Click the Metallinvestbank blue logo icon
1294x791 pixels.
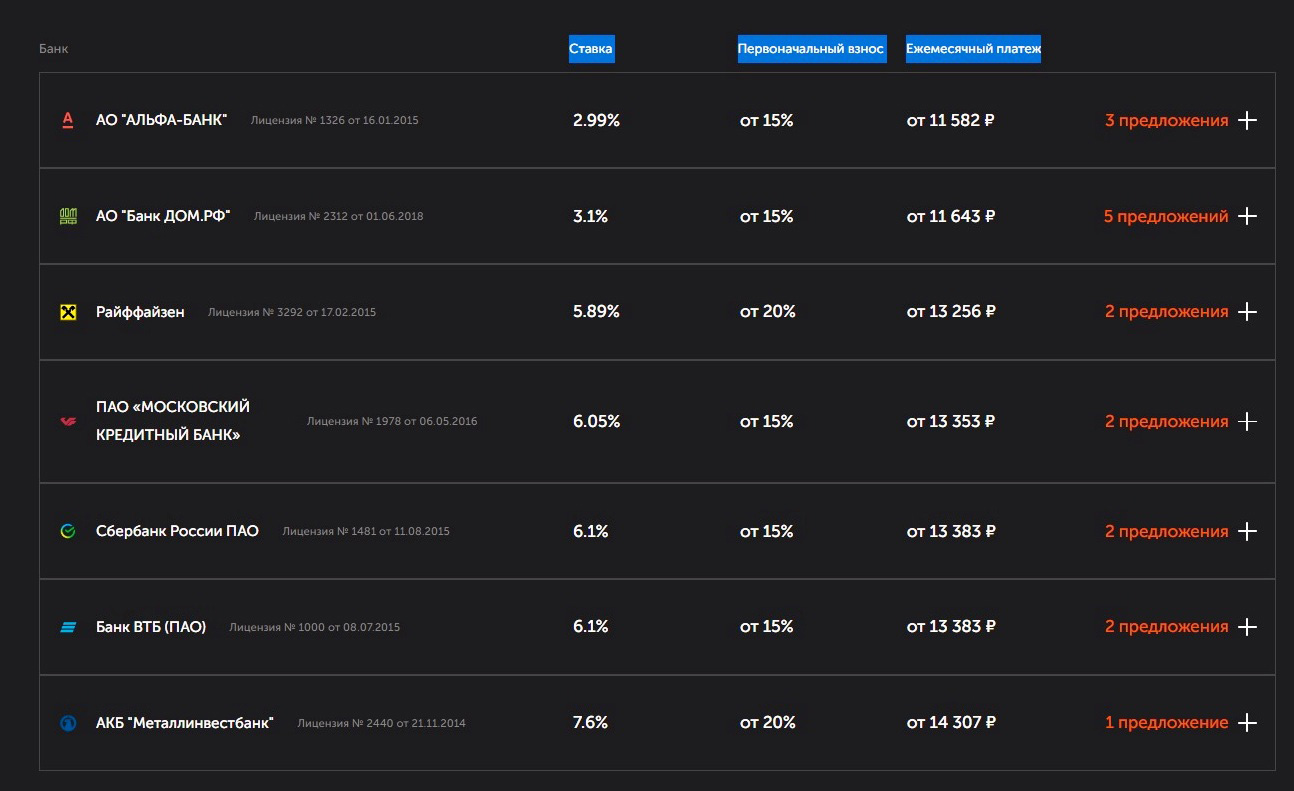(68, 723)
